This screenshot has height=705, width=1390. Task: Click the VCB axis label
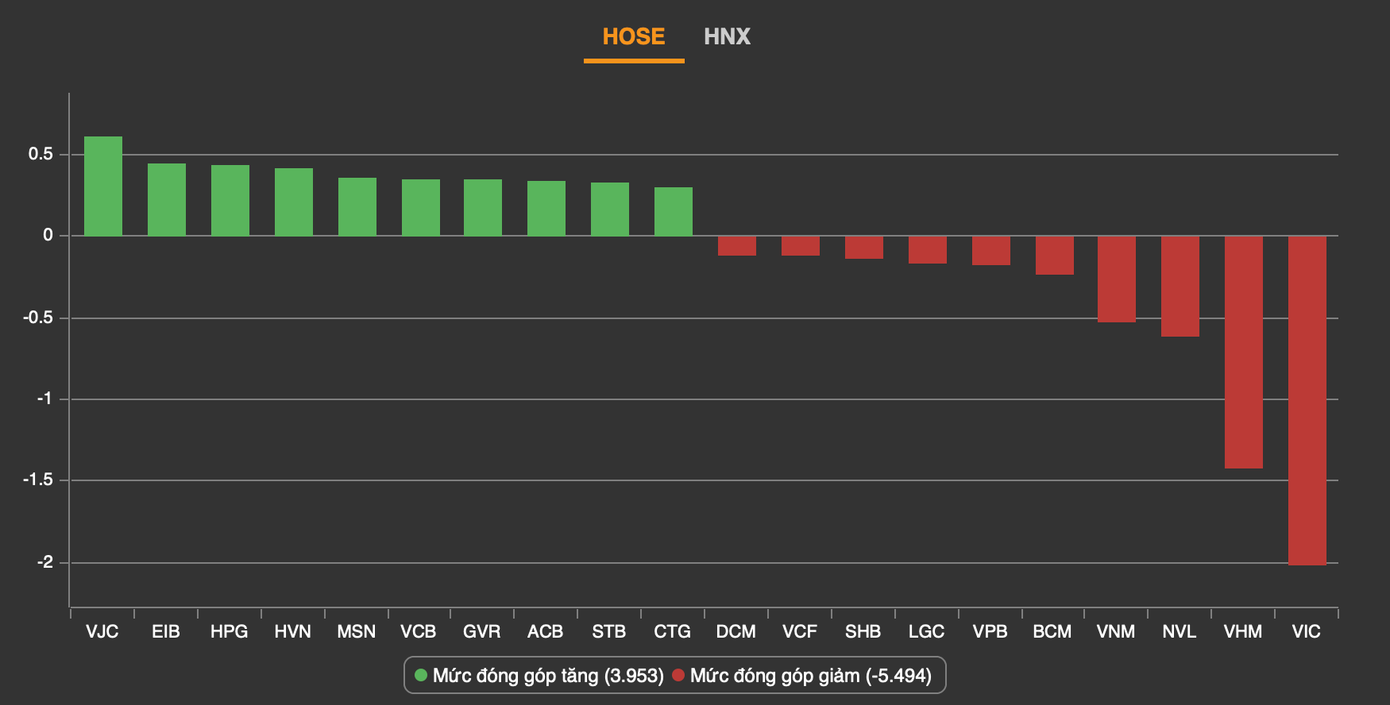(x=419, y=632)
